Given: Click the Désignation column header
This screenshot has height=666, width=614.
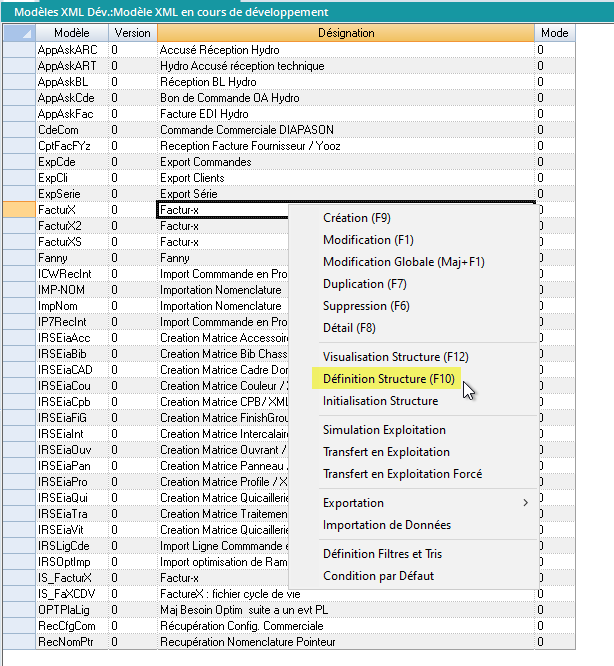Looking at the screenshot, I should point(345,33).
